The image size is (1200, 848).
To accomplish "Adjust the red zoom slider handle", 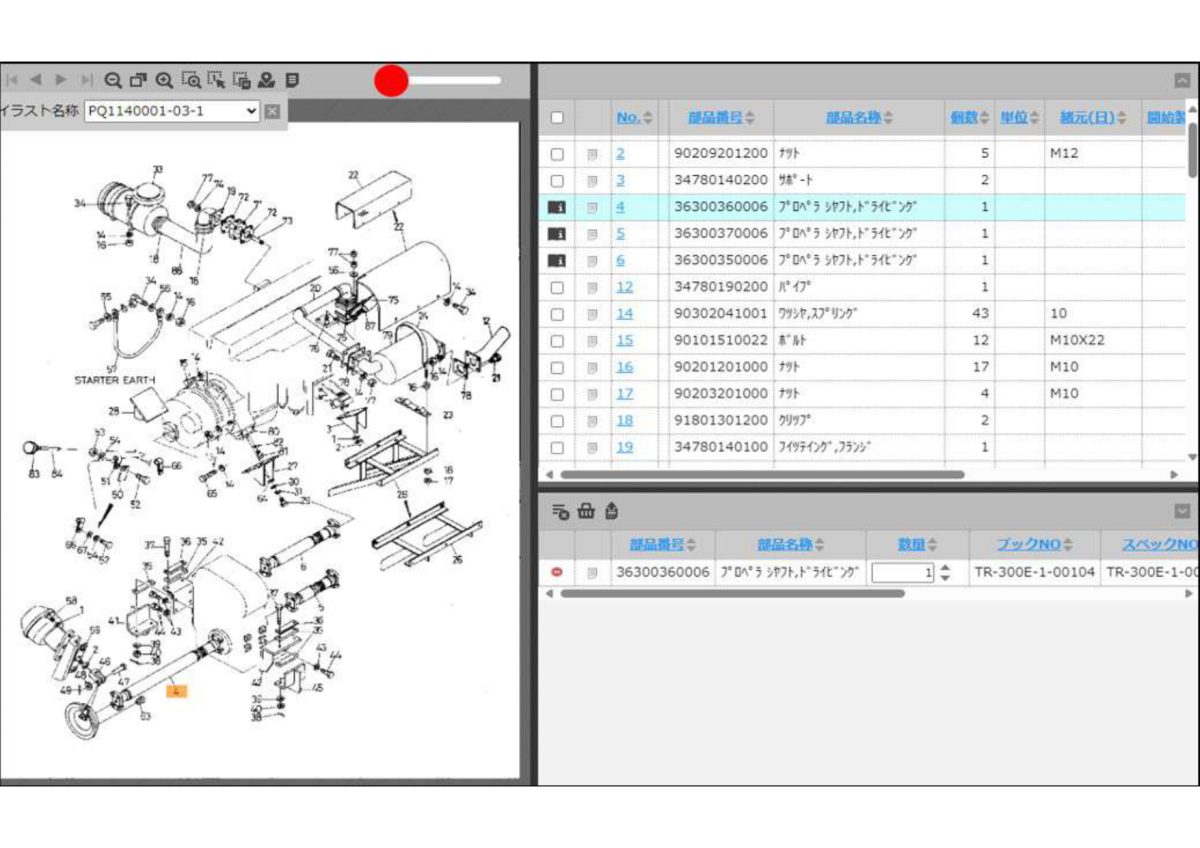I will [391, 81].
